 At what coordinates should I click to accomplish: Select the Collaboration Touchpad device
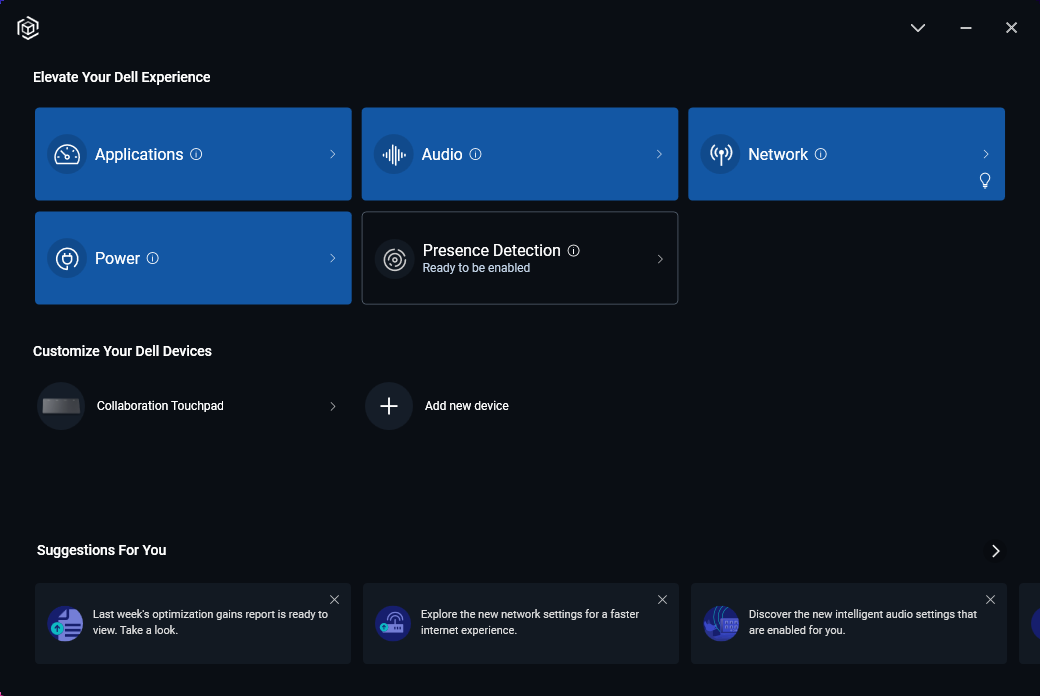pyautogui.click(x=160, y=406)
